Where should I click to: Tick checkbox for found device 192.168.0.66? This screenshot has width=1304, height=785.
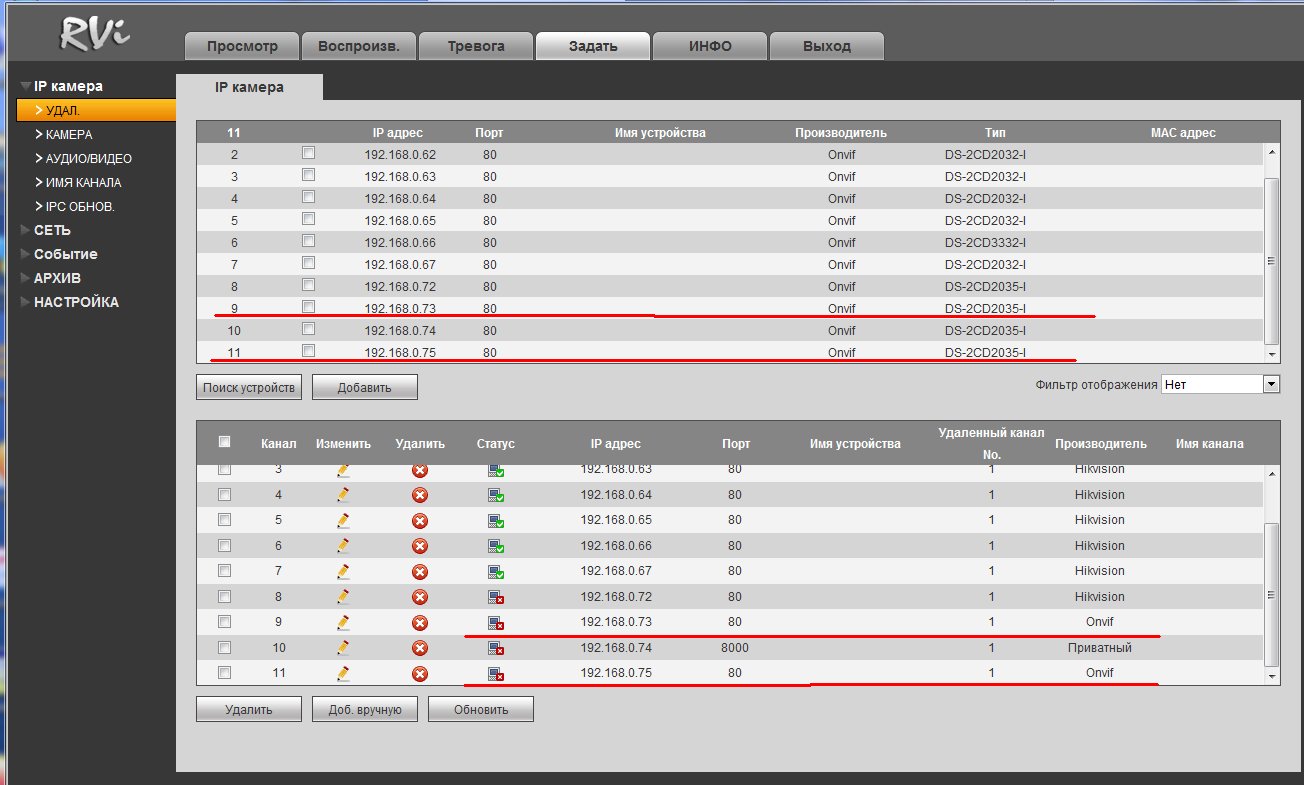point(308,241)
